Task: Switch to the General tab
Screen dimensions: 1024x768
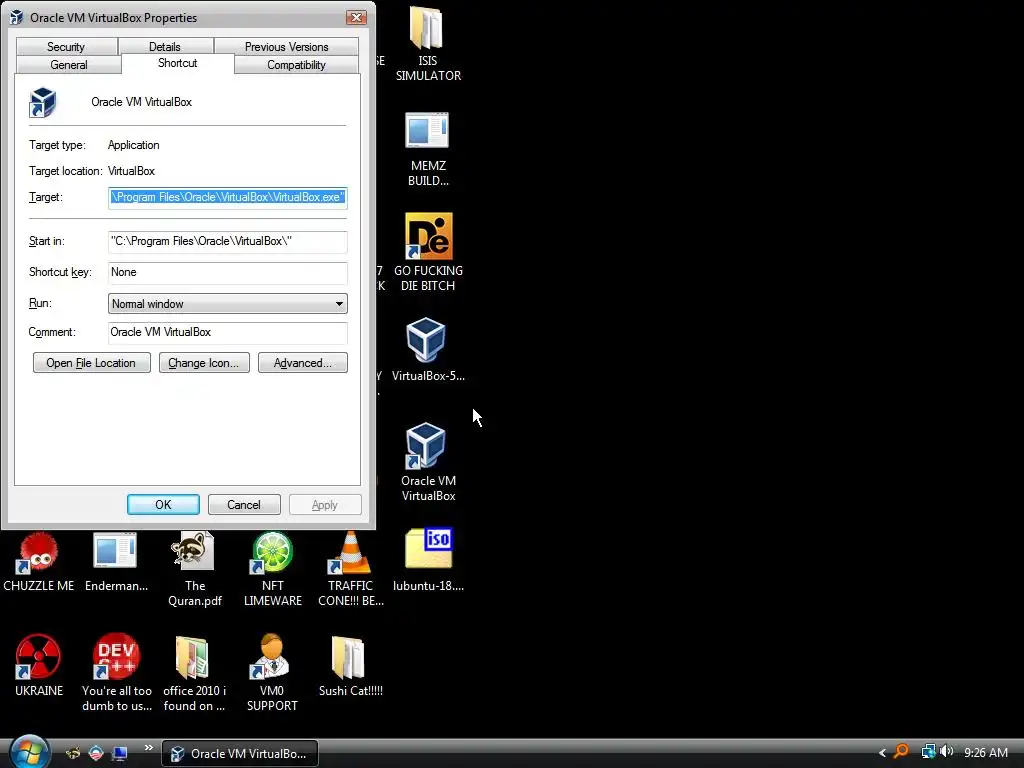Action: (x=69, y=65)
